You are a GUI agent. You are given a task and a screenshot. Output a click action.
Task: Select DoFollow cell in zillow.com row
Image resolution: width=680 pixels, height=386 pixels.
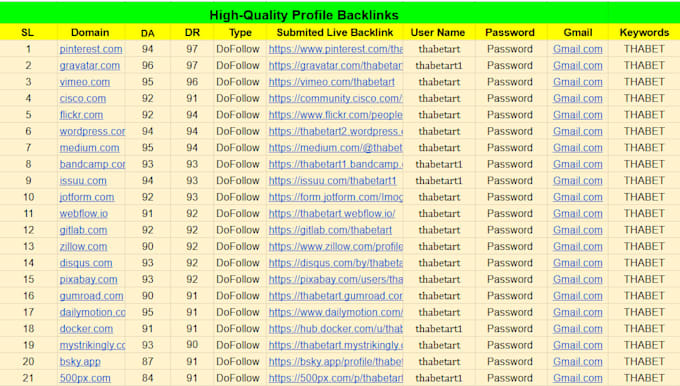(x=238, y=247)
